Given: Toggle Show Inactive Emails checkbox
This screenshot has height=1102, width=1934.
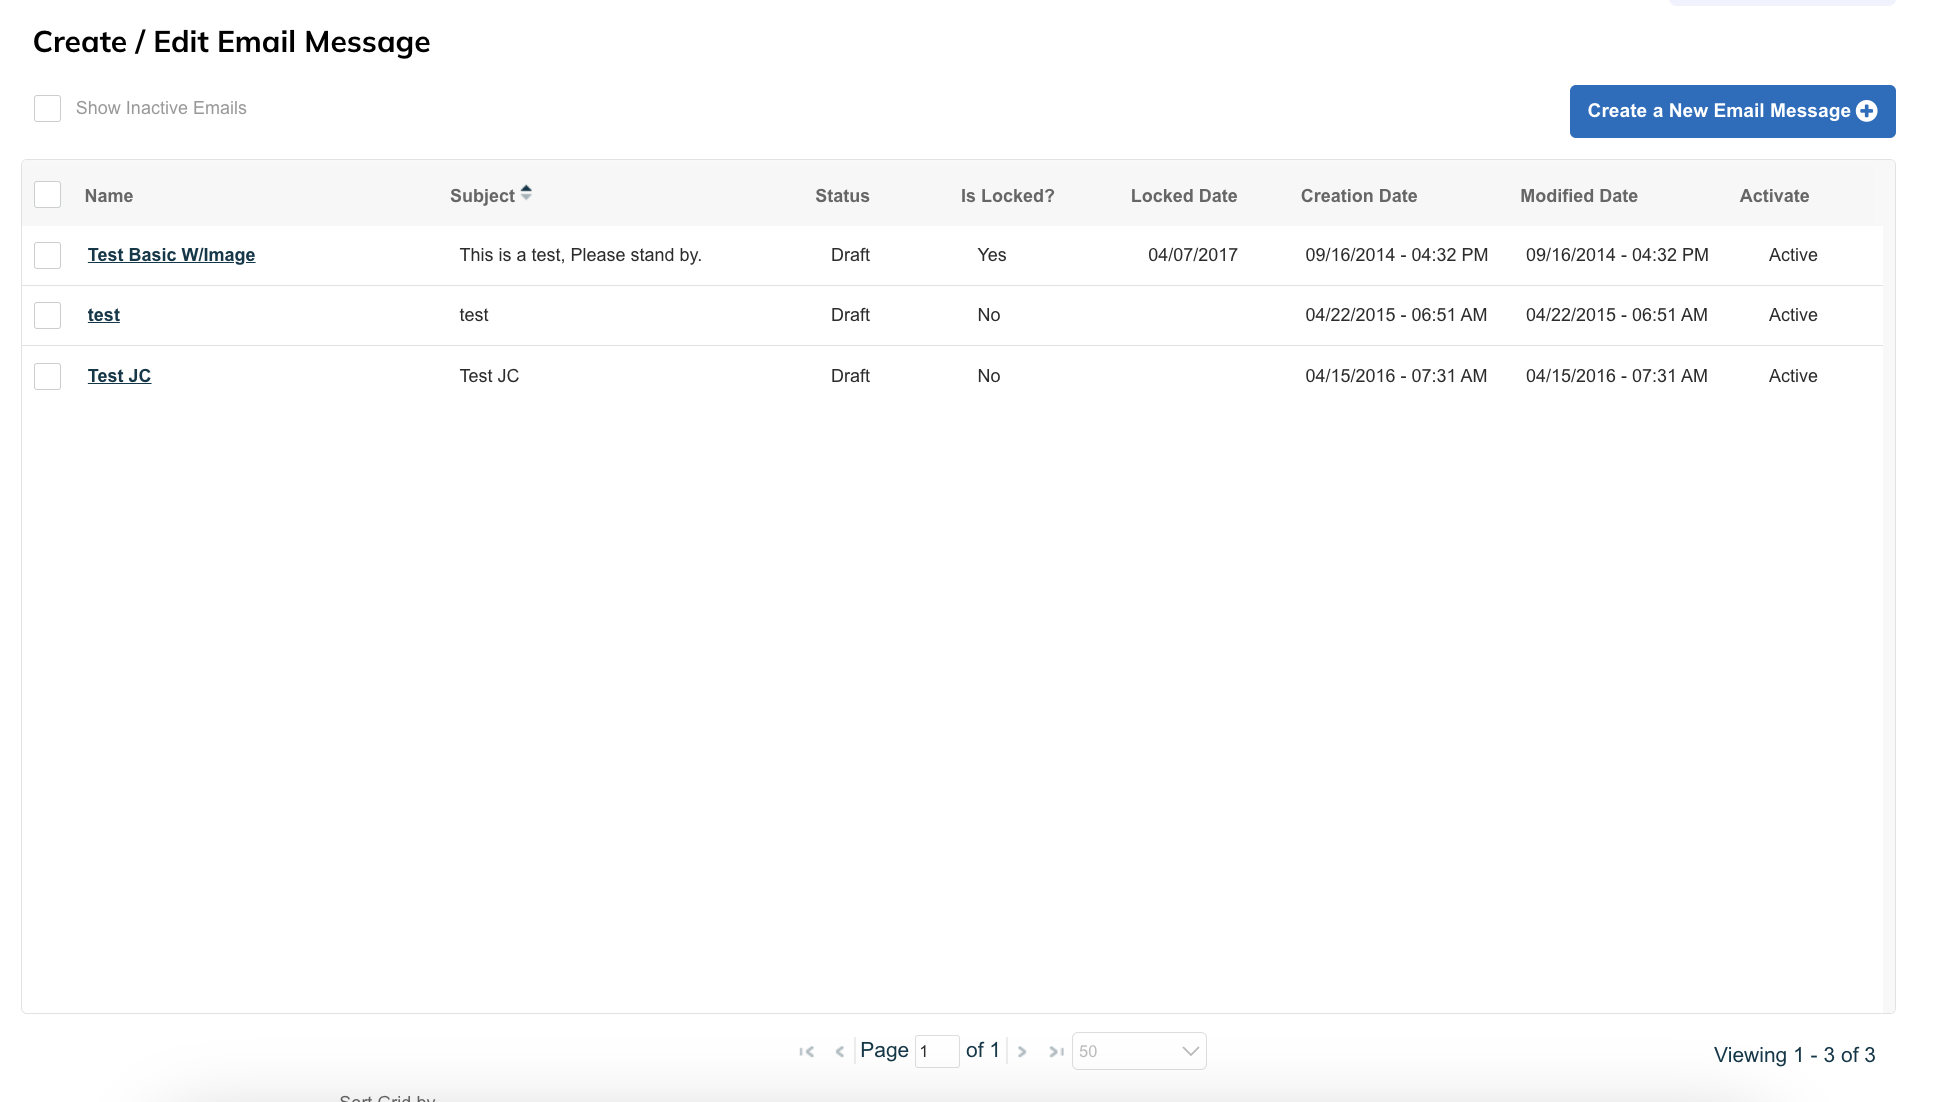Looking at the screenshot, I should [47, 108].
